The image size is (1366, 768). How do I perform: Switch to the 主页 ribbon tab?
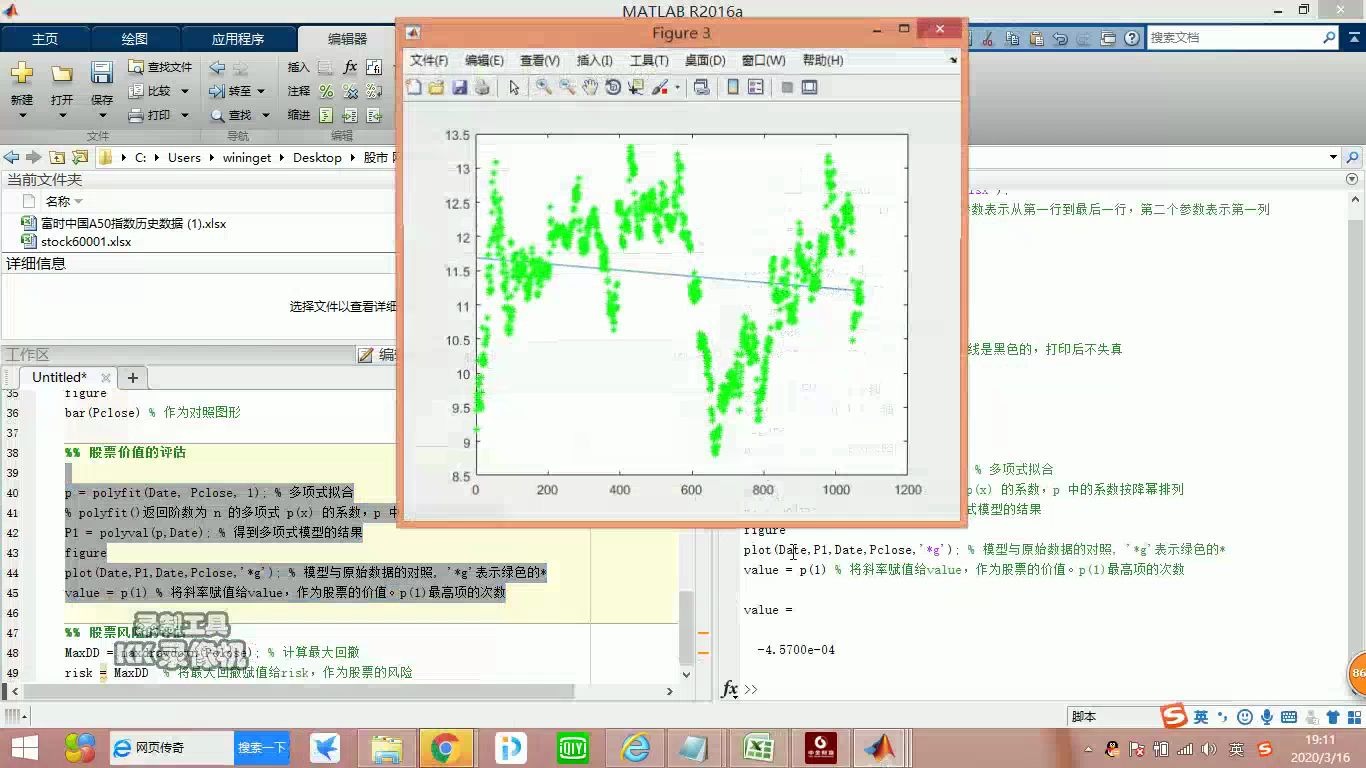[x=45, y=39]
